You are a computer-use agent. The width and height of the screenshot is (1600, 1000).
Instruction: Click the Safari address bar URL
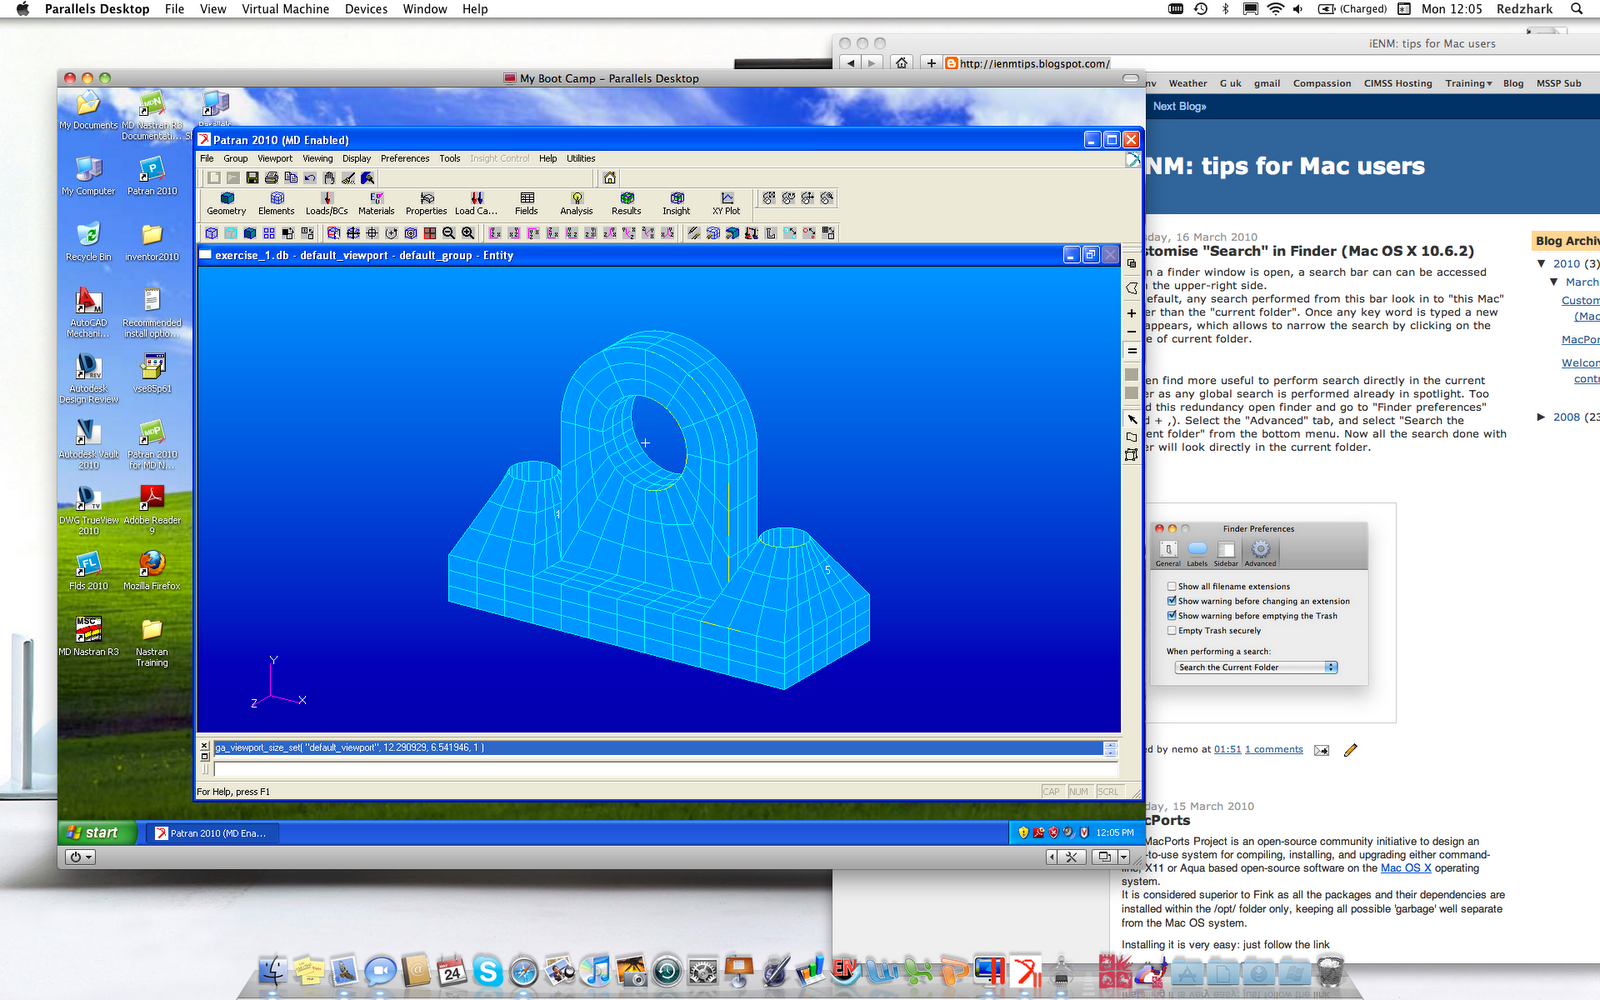click(1034, 63)
